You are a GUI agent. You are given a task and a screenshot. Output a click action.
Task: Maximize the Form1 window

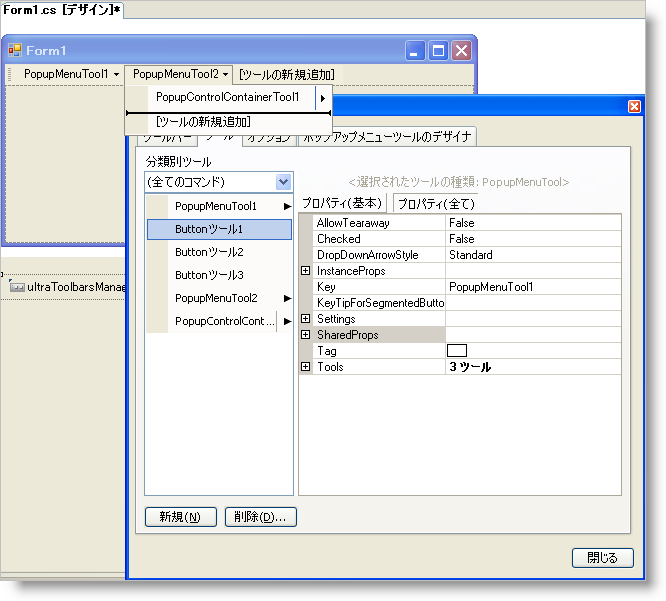438,51
